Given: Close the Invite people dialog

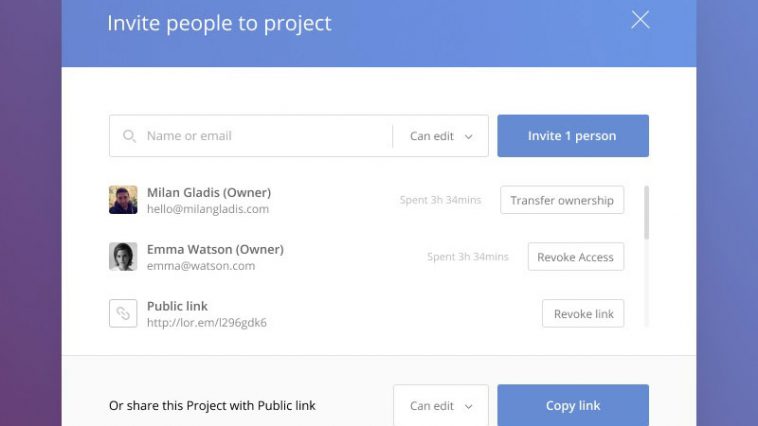Looking at the screenshot, I should pos(640,20).
